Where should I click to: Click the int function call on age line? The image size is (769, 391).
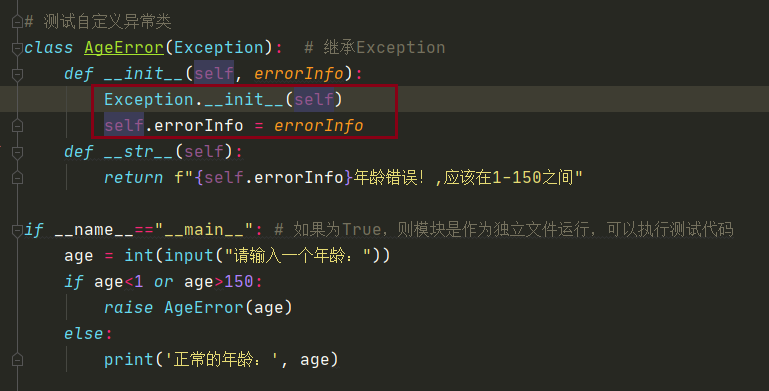point(139,256)
